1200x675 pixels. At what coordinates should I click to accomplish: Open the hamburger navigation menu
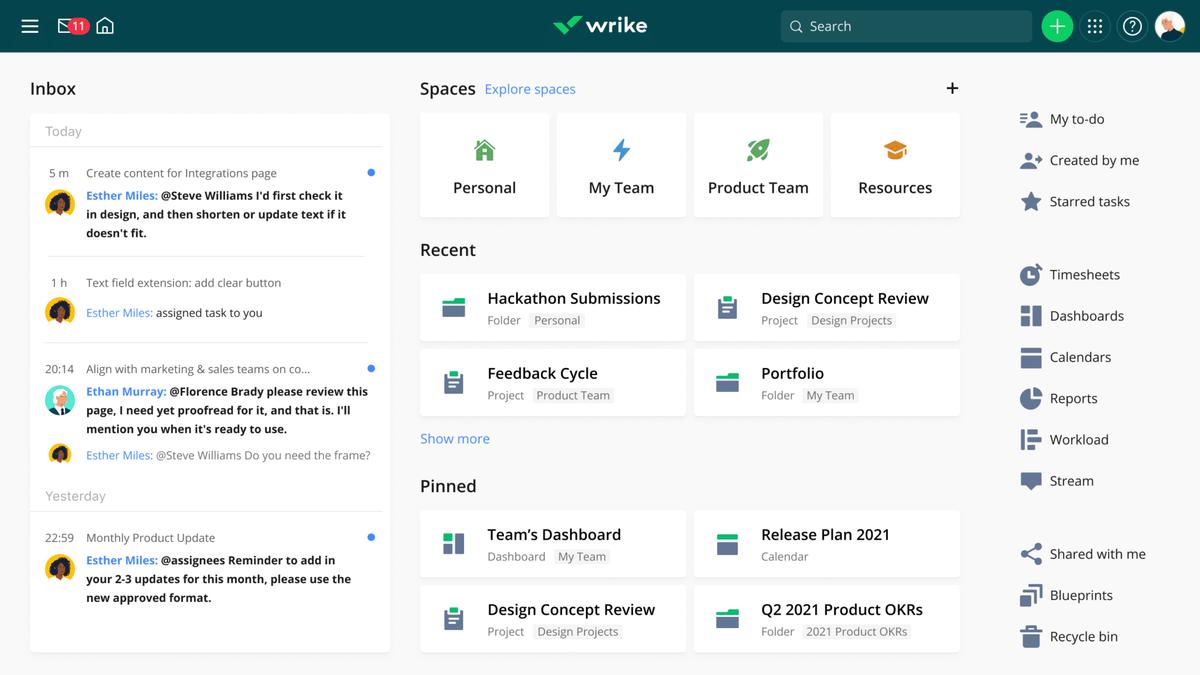(x=30, y=26)
